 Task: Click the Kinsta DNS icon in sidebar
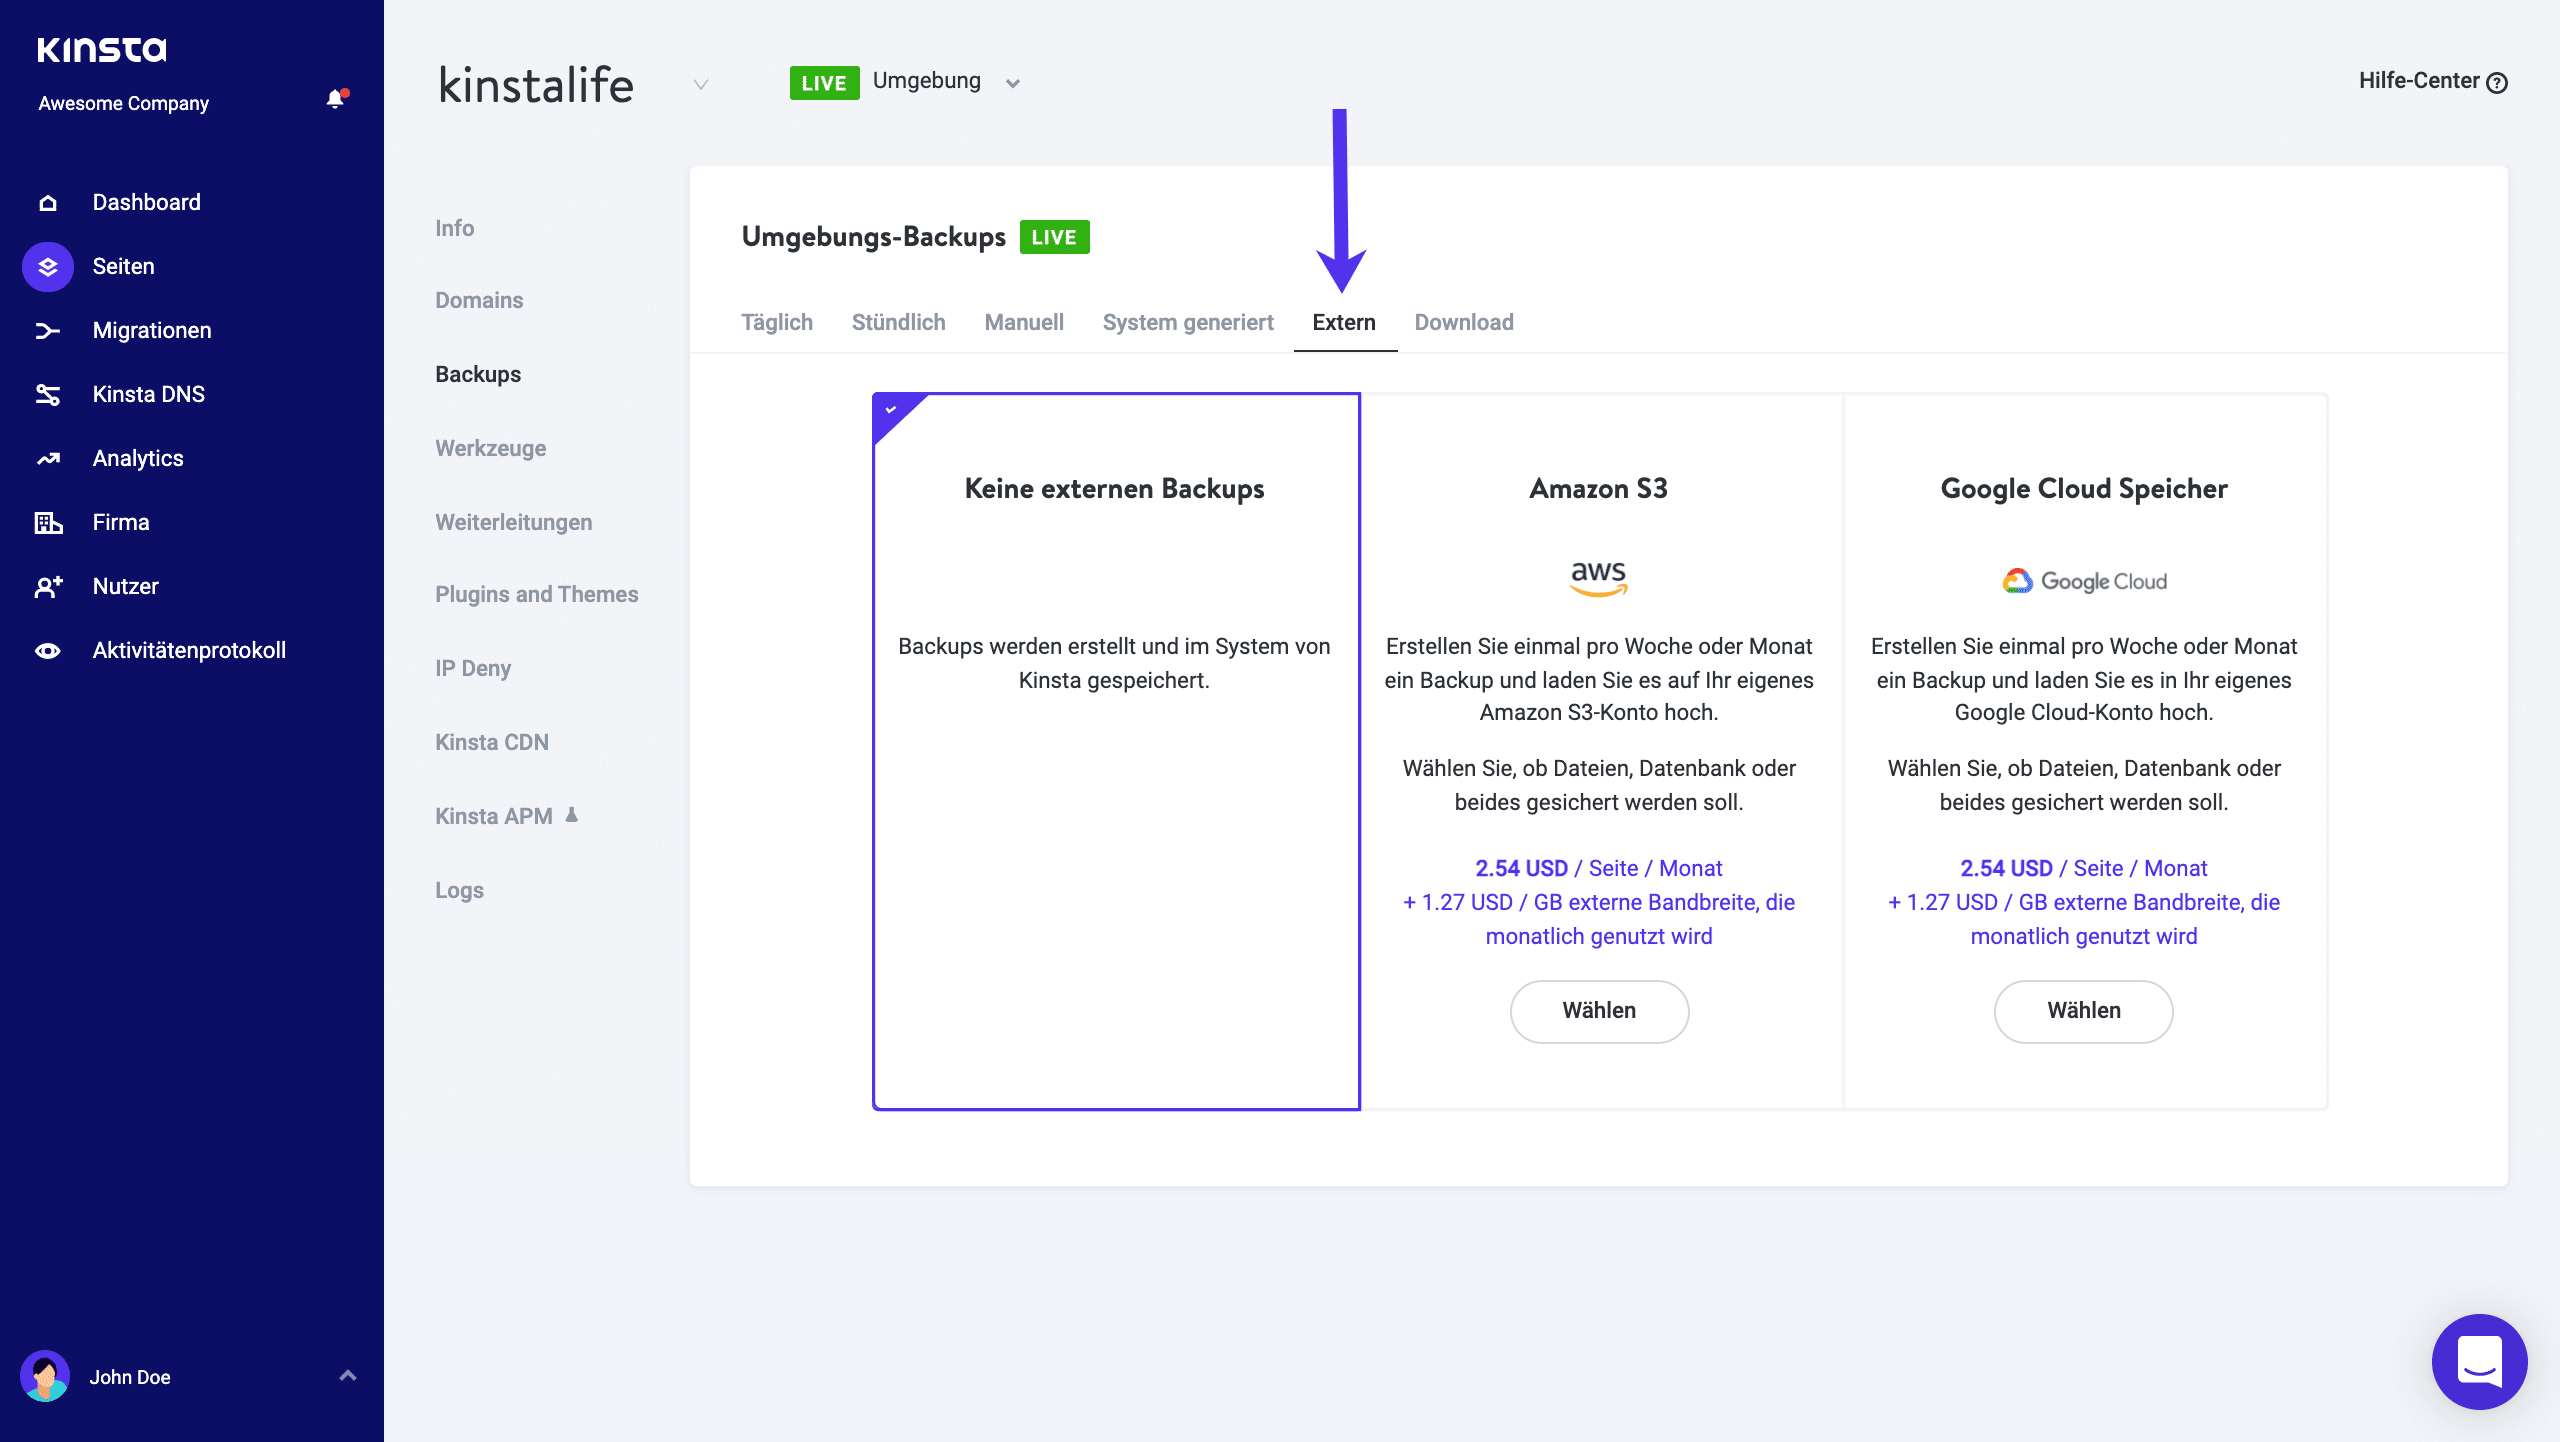pyautogui.click(x=47, y=394)
